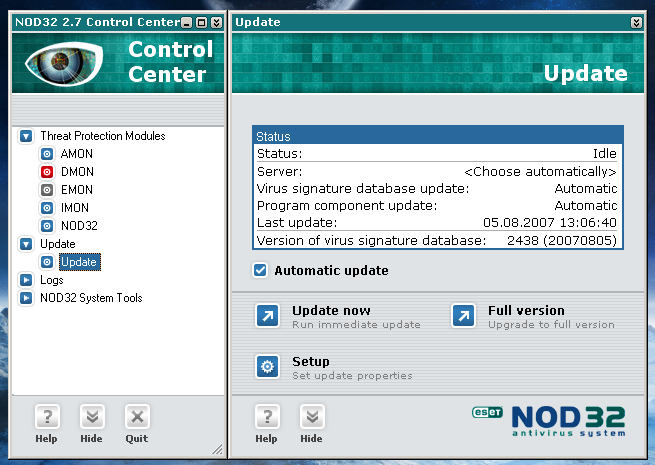Click 'Set update properties' description text
Viewport: 655px width, 465px height.
click(352, 376)
